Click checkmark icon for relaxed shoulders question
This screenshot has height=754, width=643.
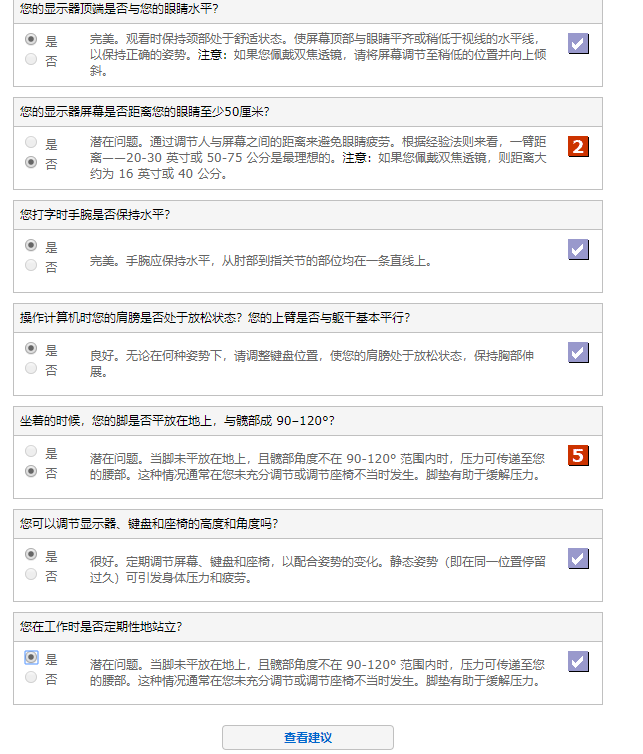(578, 352)
